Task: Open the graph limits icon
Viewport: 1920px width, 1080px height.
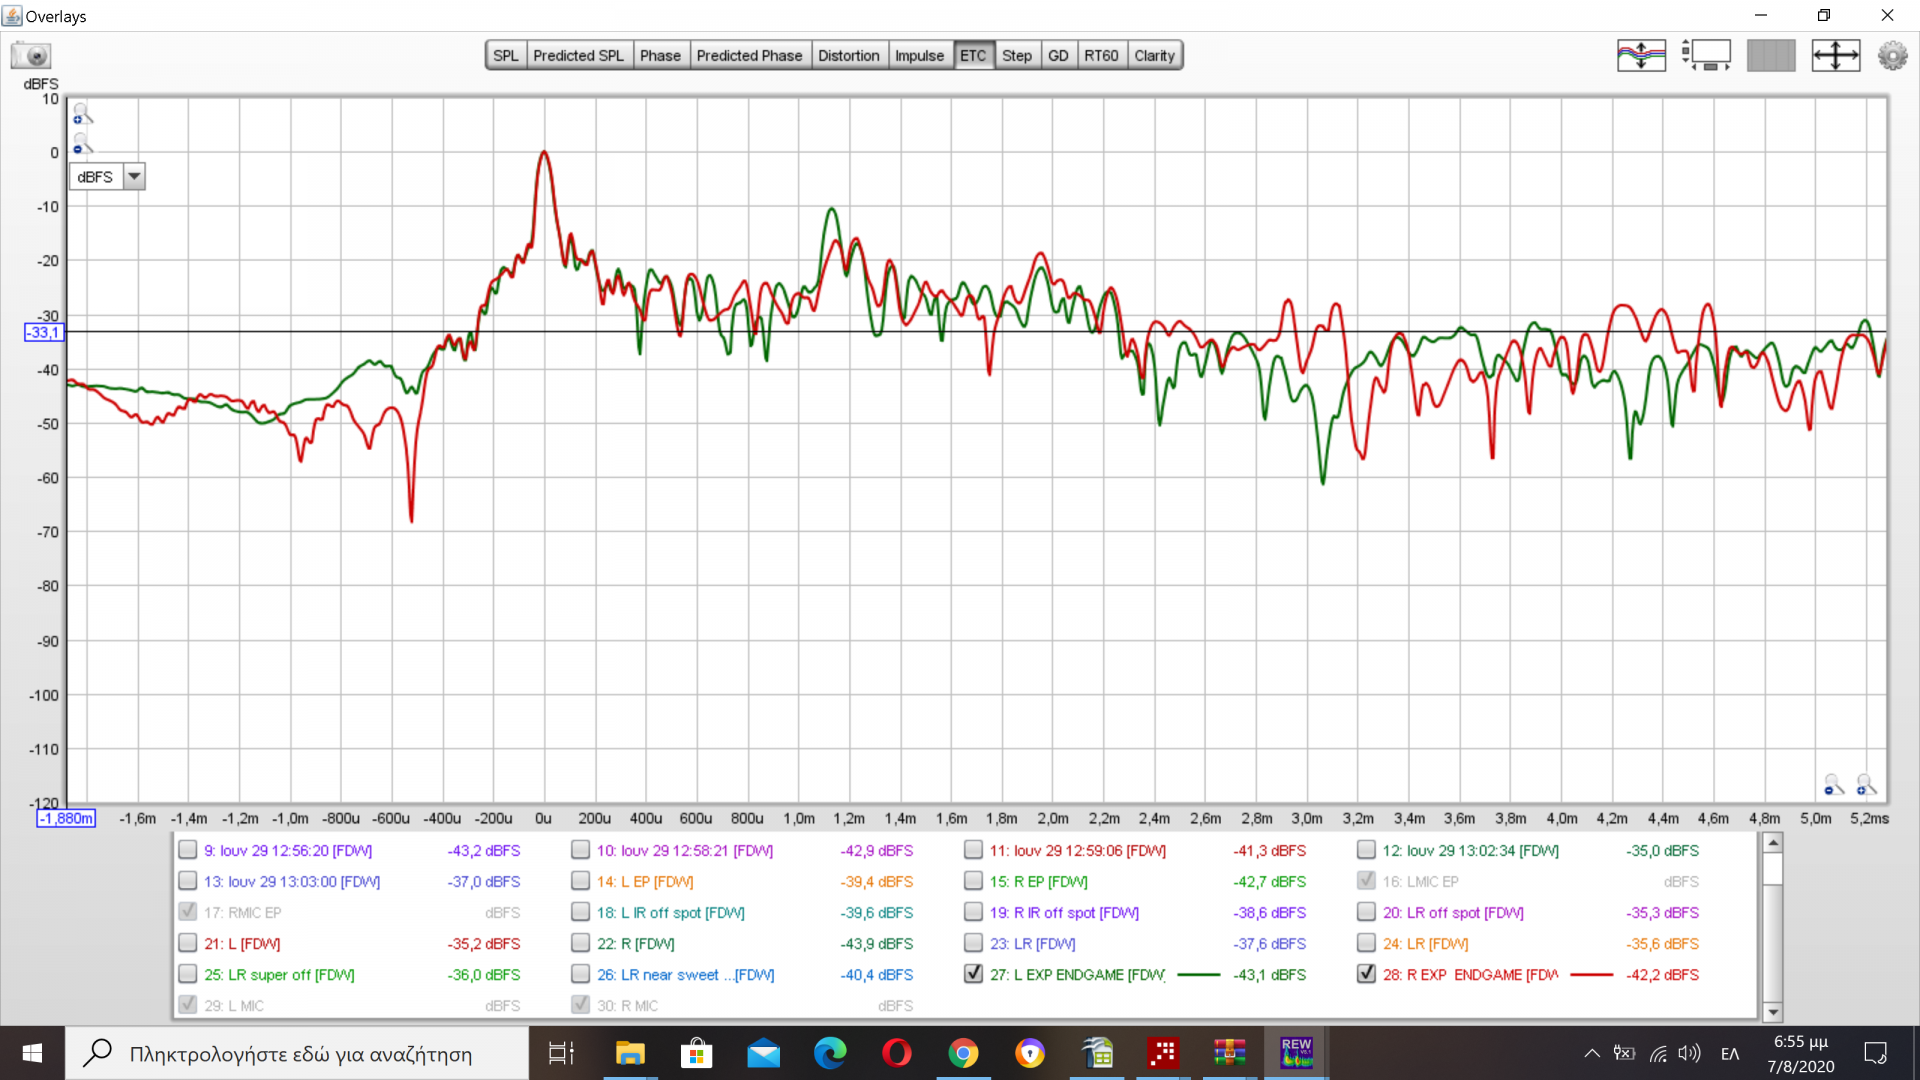Action: 1706,55
